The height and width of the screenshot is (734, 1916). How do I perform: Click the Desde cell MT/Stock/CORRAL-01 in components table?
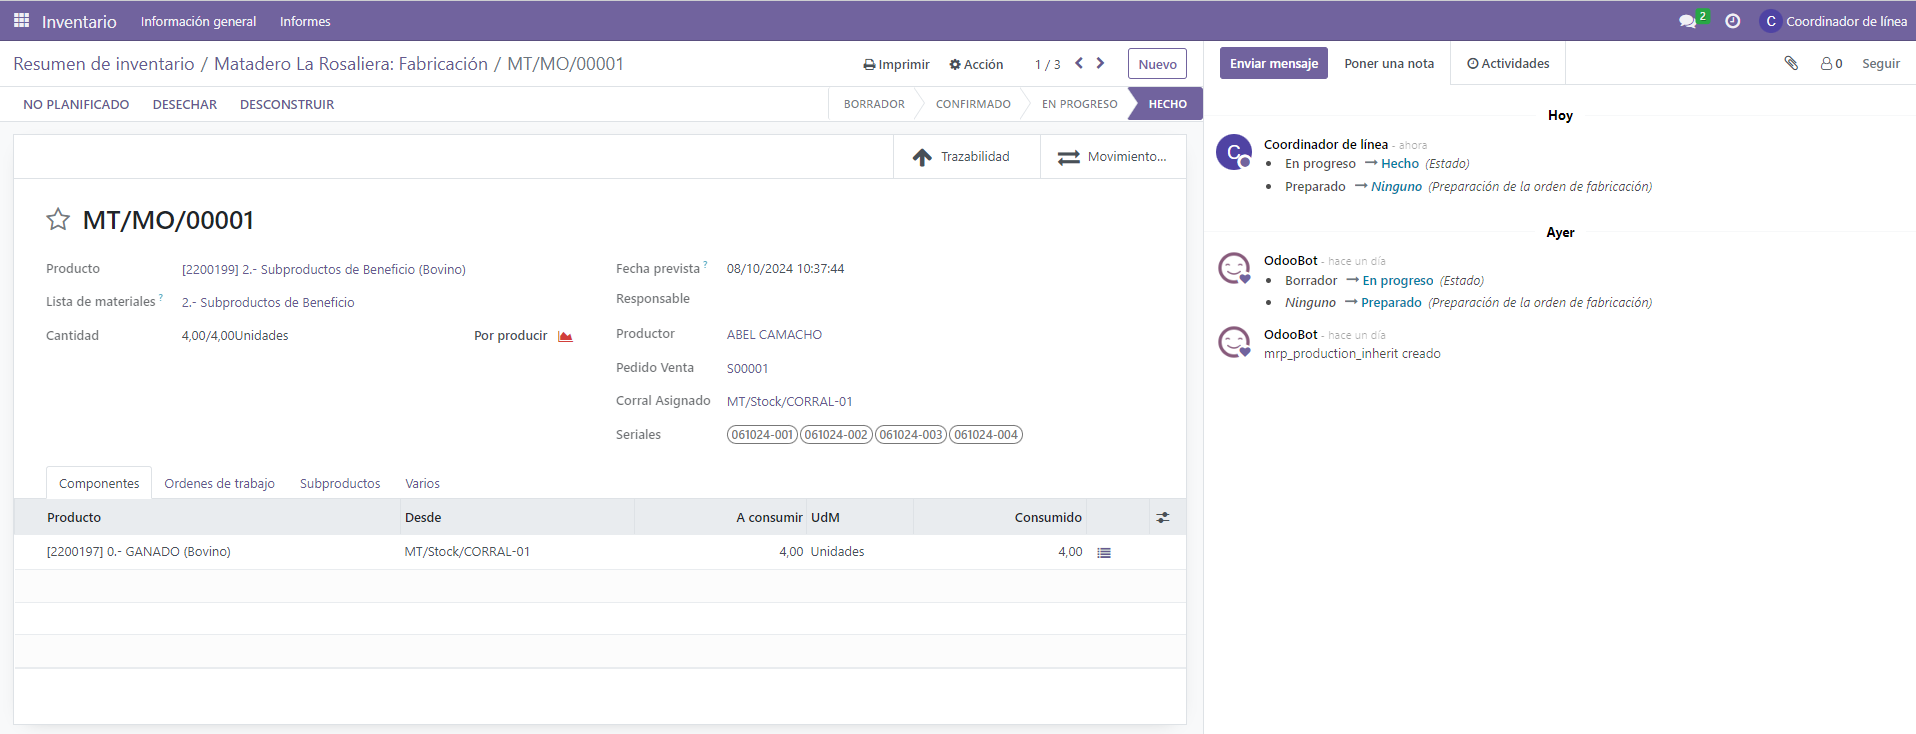pos(467,552)
